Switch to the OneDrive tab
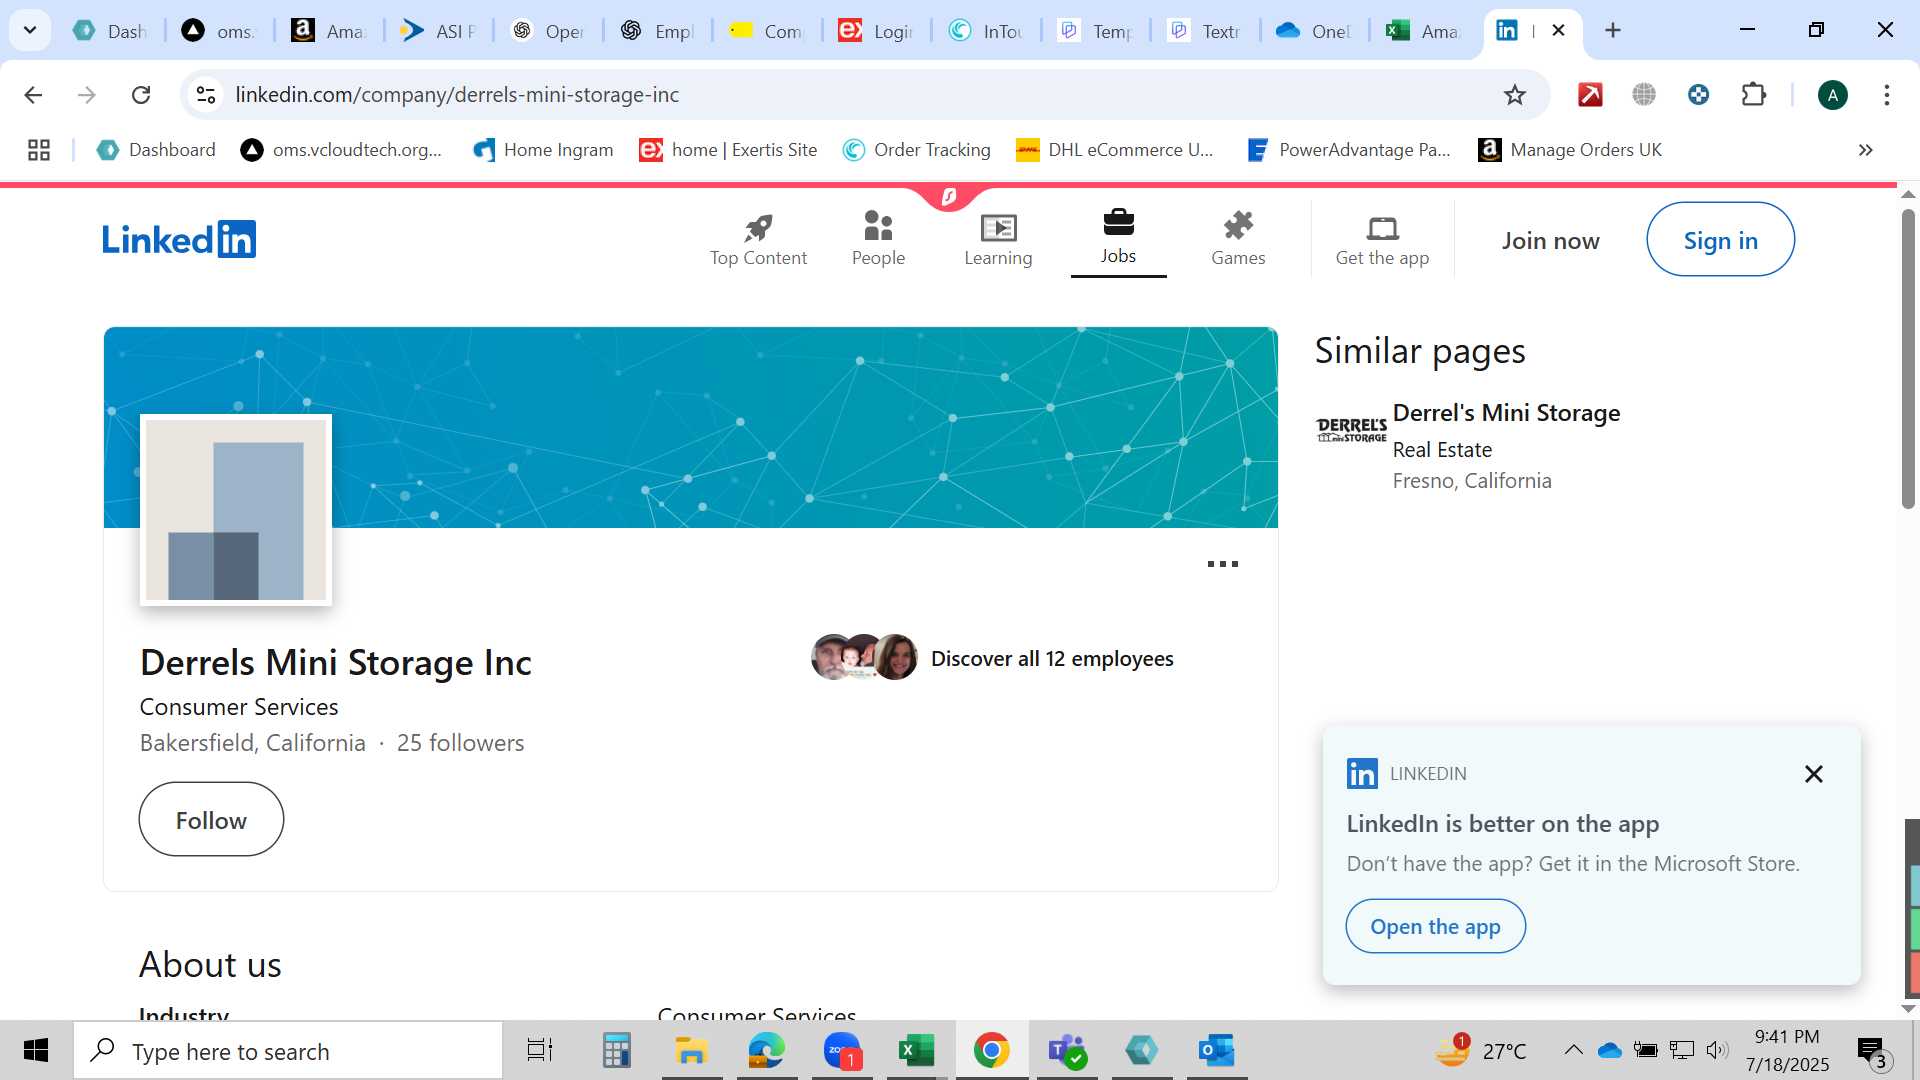Viewport: 1920px width, 1080px height. click(1314, 31)
